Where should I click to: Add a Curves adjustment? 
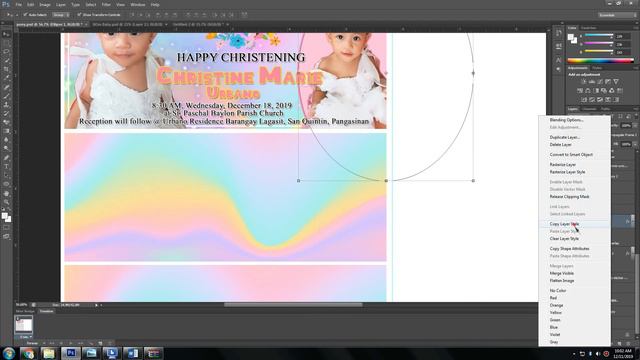(600, 82)
